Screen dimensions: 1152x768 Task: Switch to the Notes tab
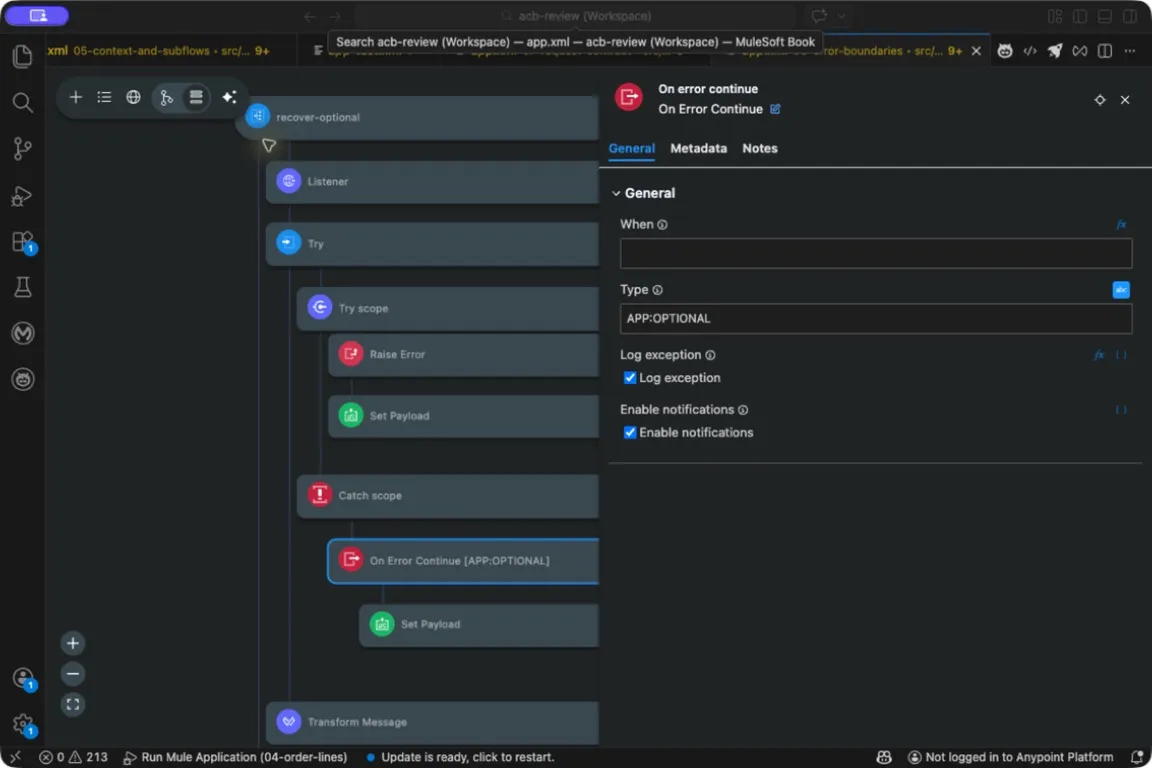pos(760,148)
